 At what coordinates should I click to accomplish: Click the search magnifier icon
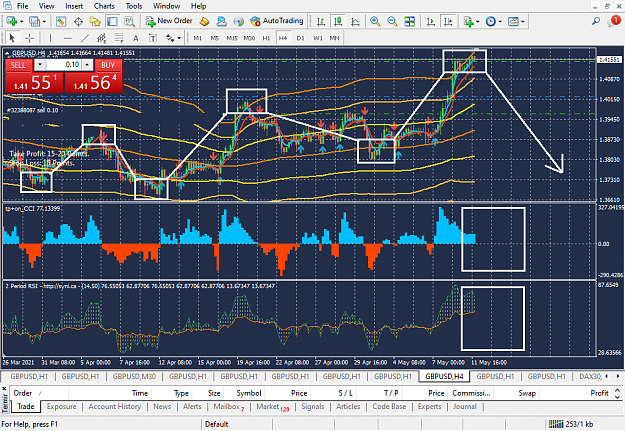[596, 21]
